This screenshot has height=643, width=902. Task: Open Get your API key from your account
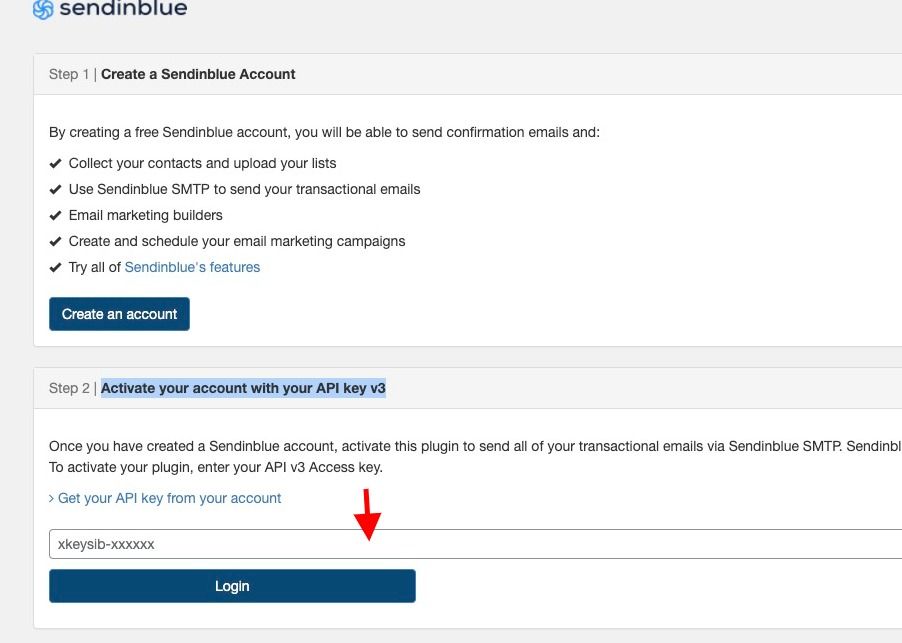169,498
